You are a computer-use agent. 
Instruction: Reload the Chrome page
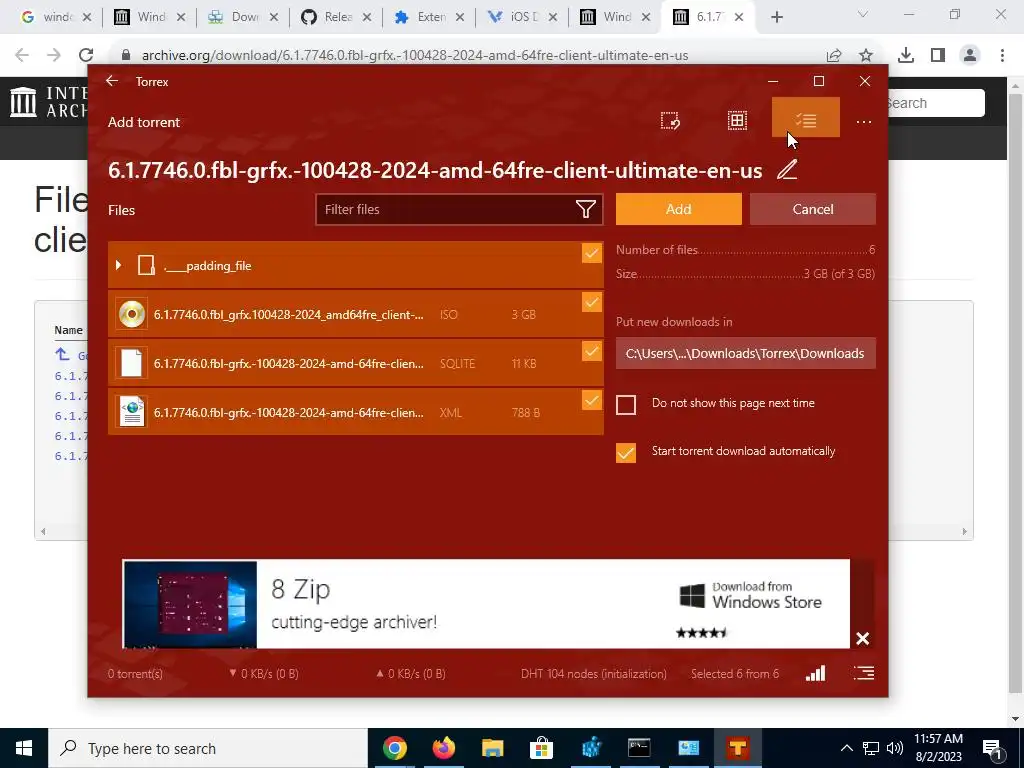86,55
